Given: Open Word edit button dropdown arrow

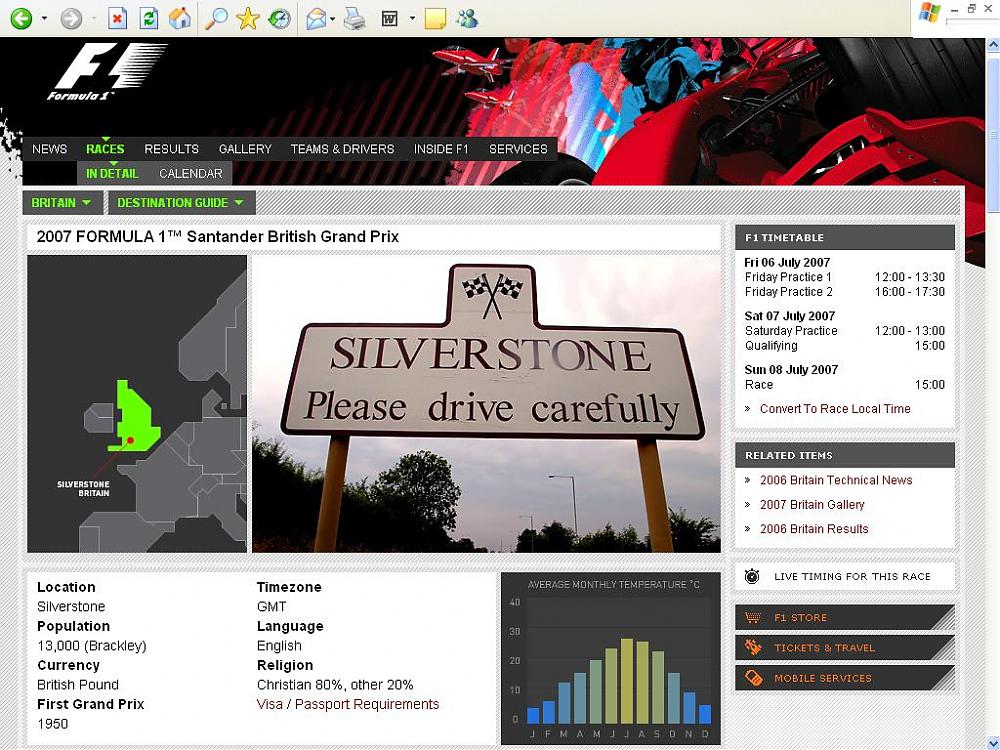Looking at the screenshot, I should point(412,19).
